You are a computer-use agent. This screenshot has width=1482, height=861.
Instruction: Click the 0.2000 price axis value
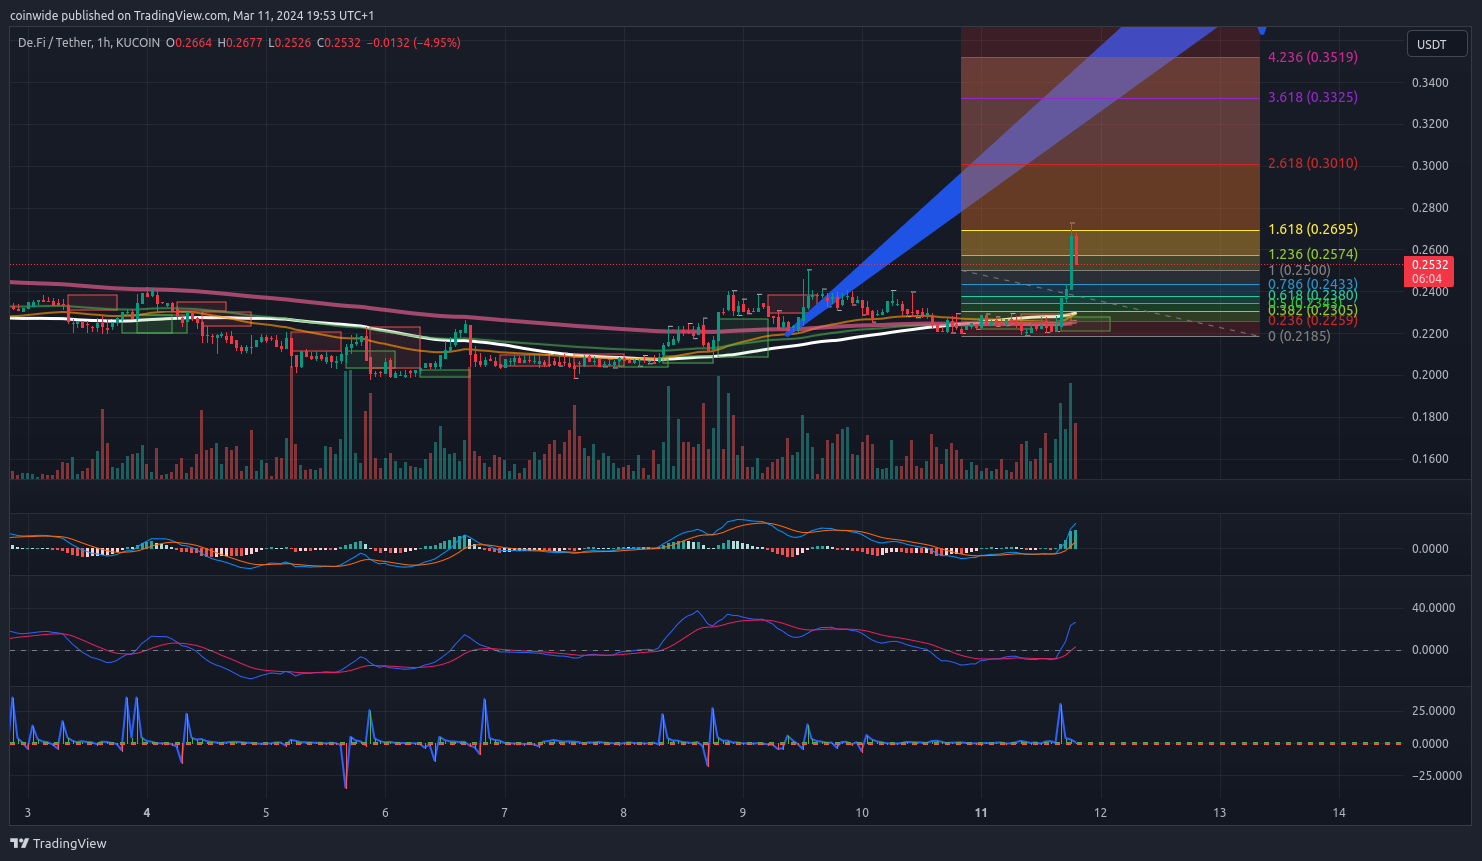(1430, 375)
